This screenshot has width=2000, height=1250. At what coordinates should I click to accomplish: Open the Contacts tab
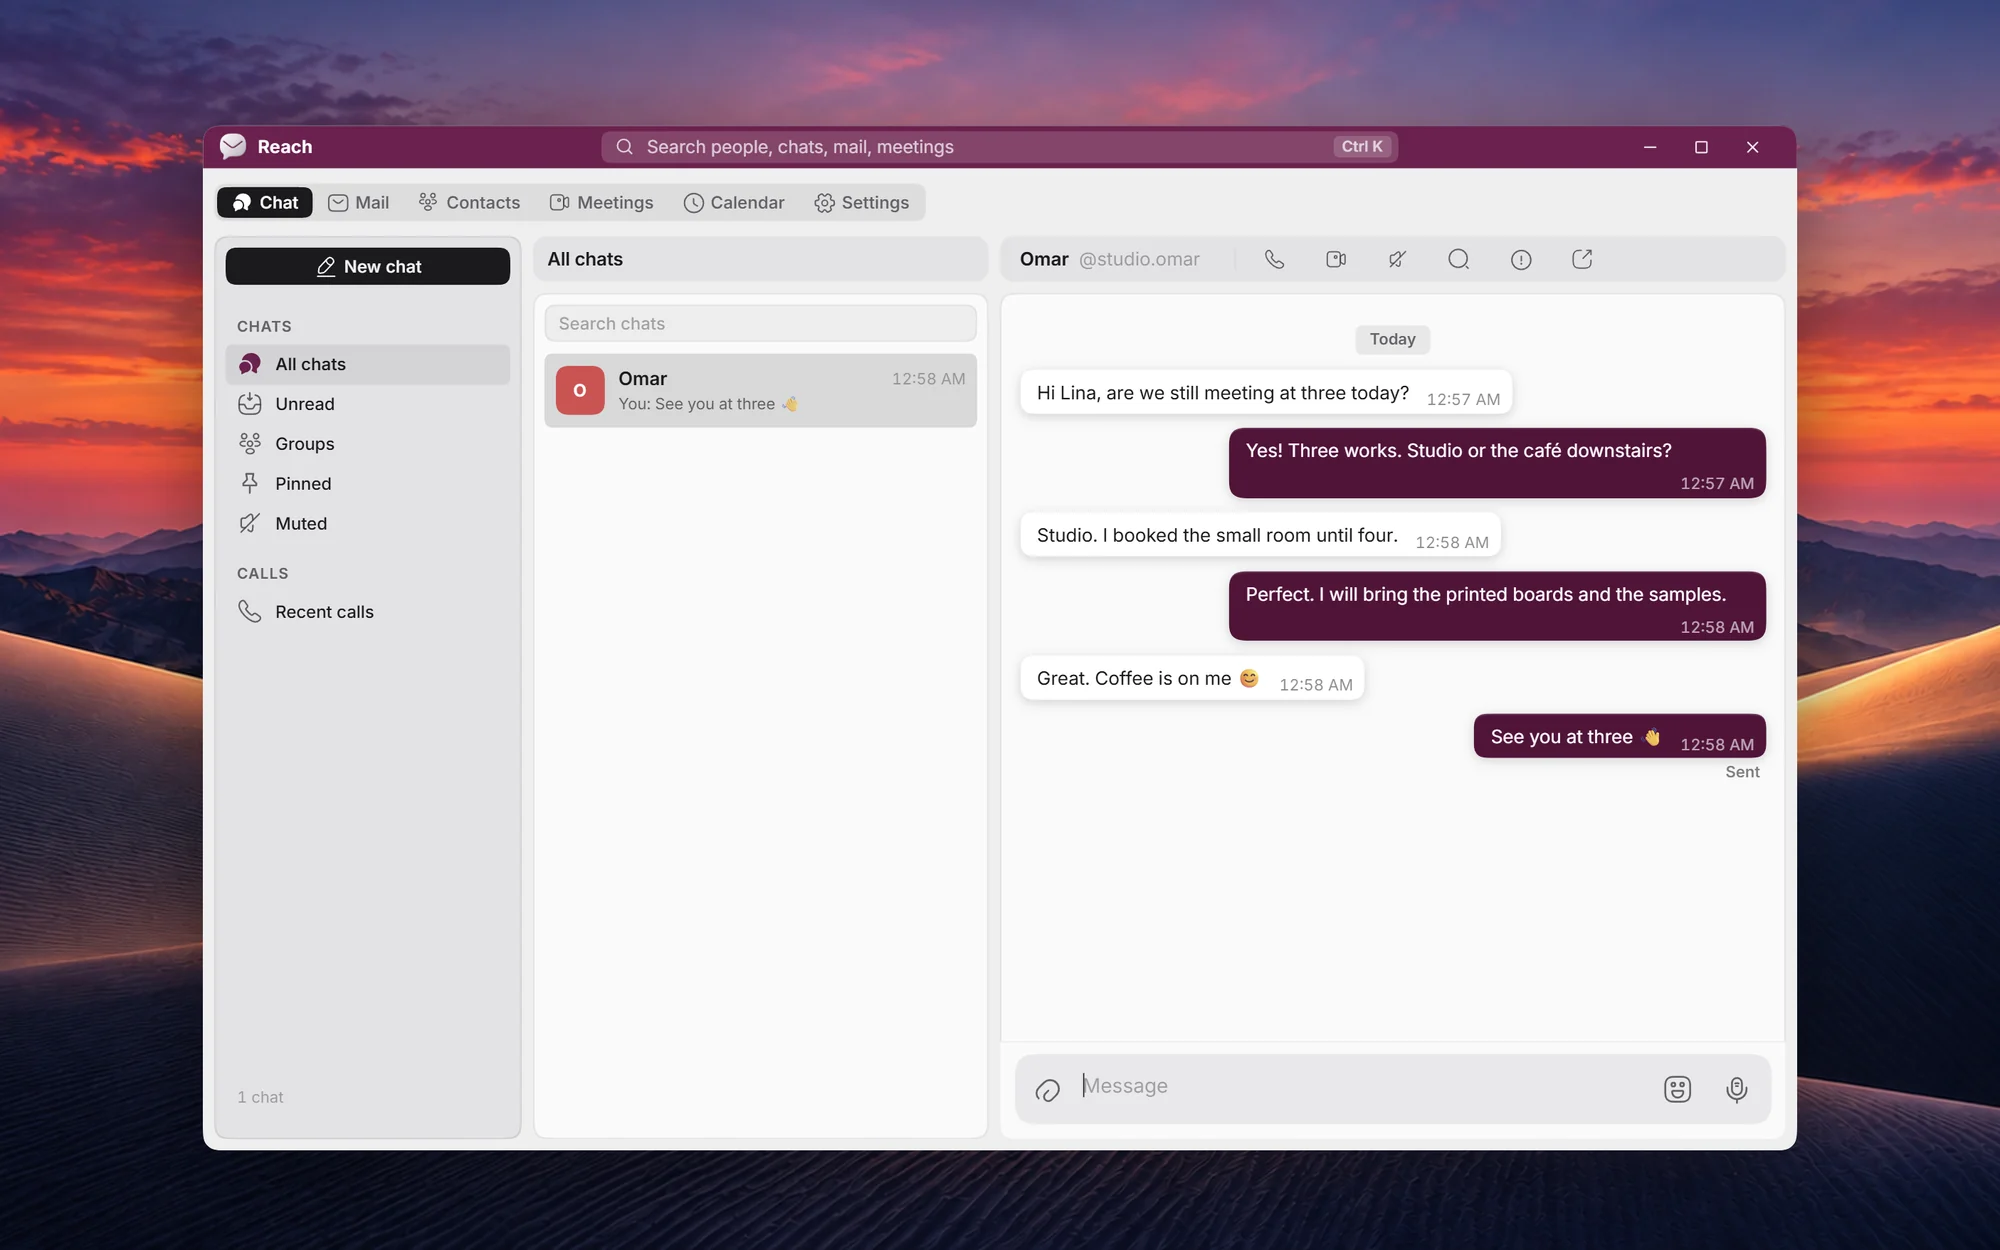pos(469,203)
